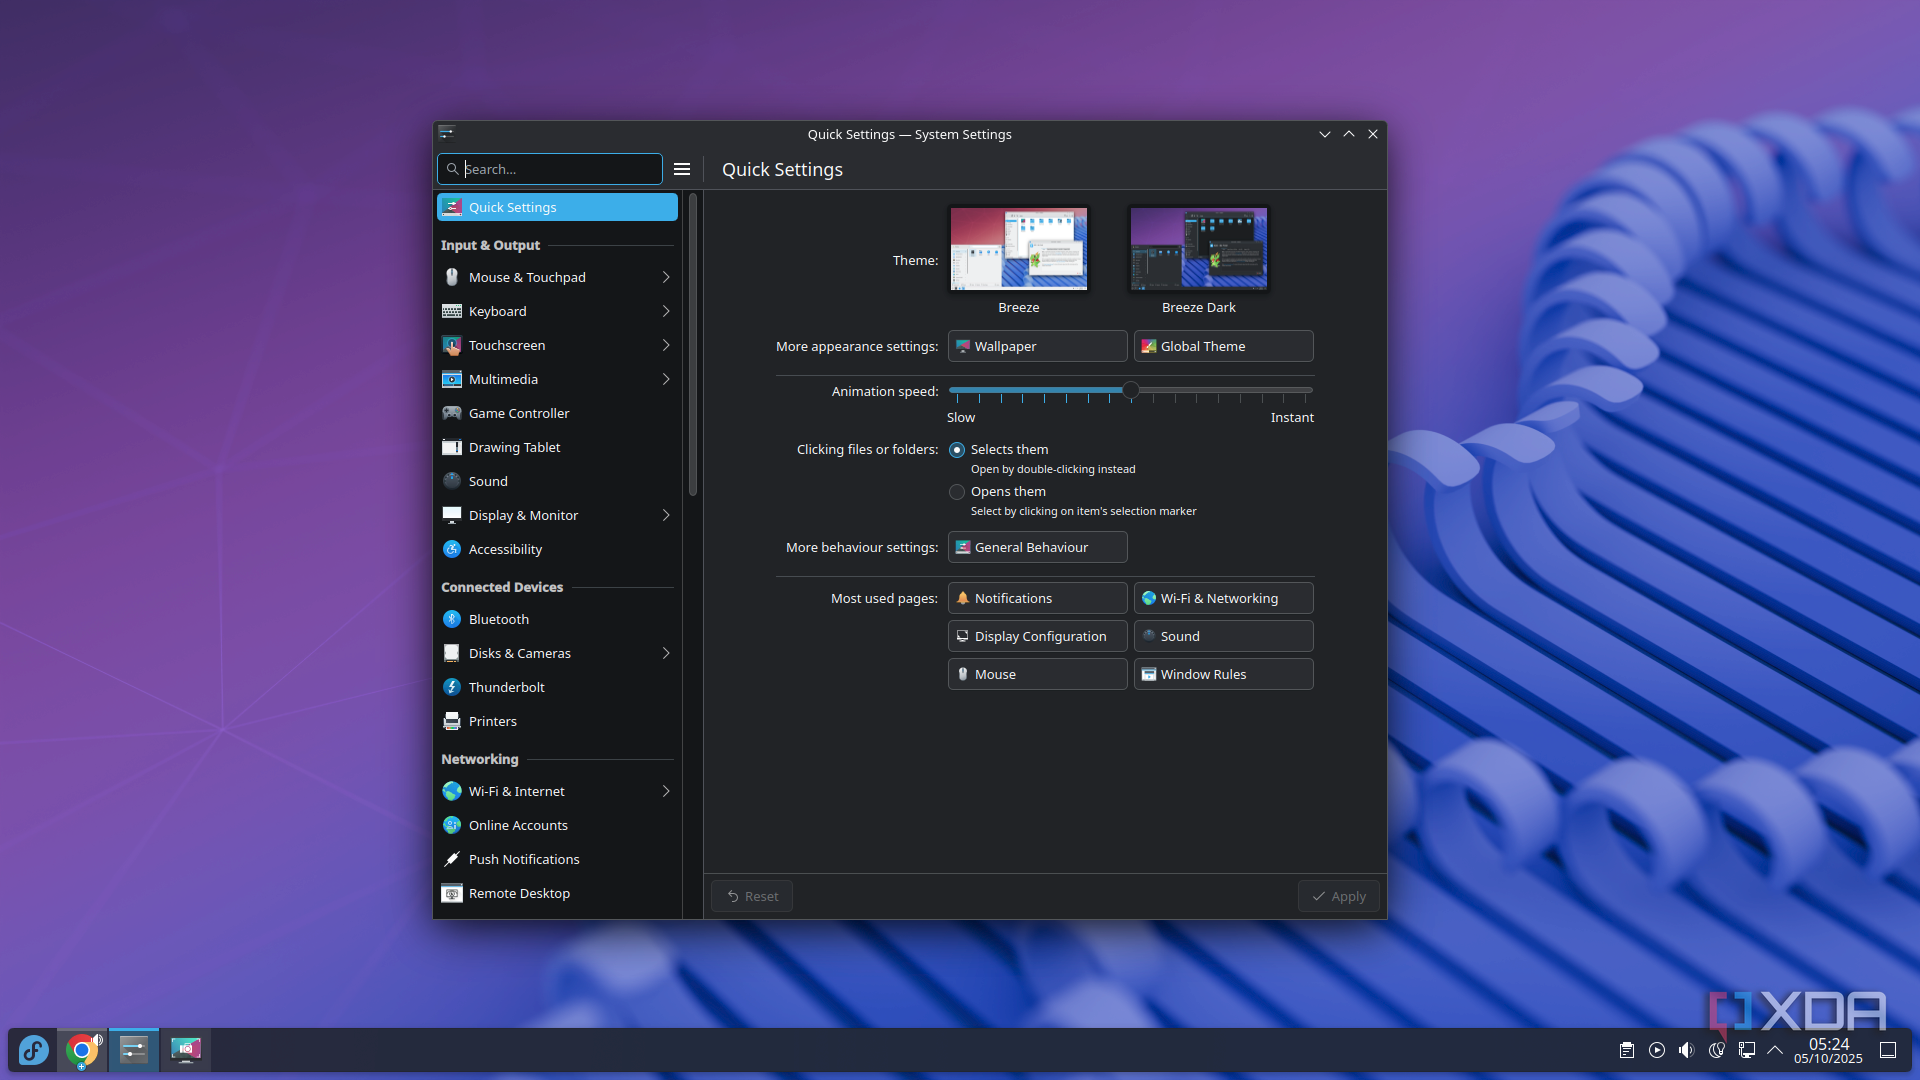
Task: Expand the Mouse & Touchpad chevron
Action: (666, 277)
